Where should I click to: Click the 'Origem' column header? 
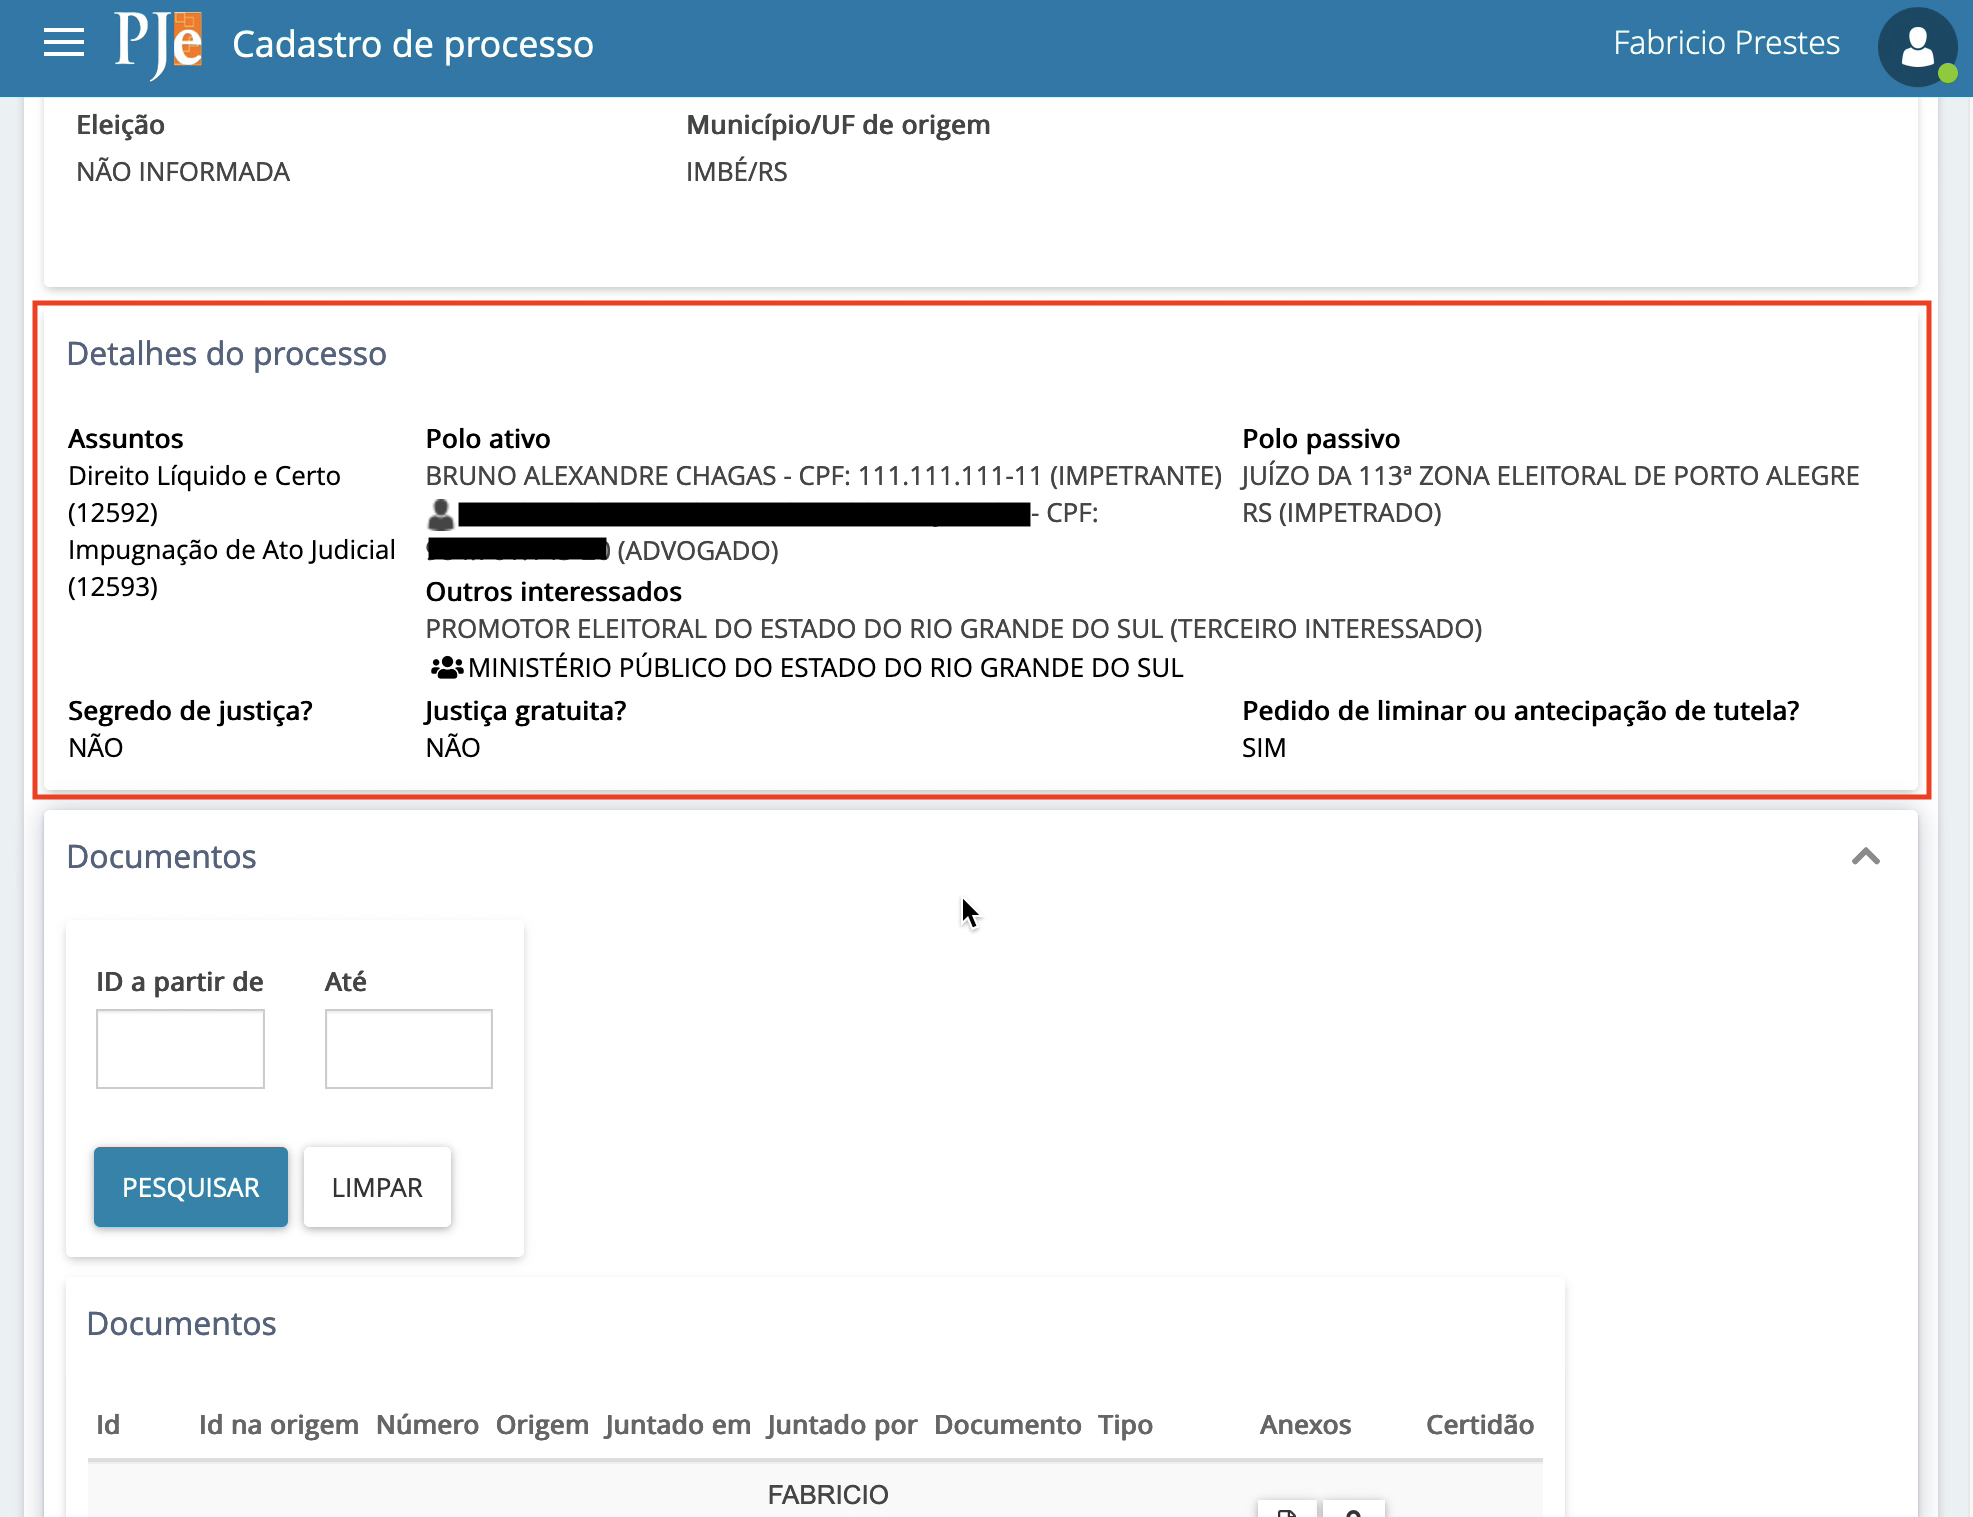542,1425
